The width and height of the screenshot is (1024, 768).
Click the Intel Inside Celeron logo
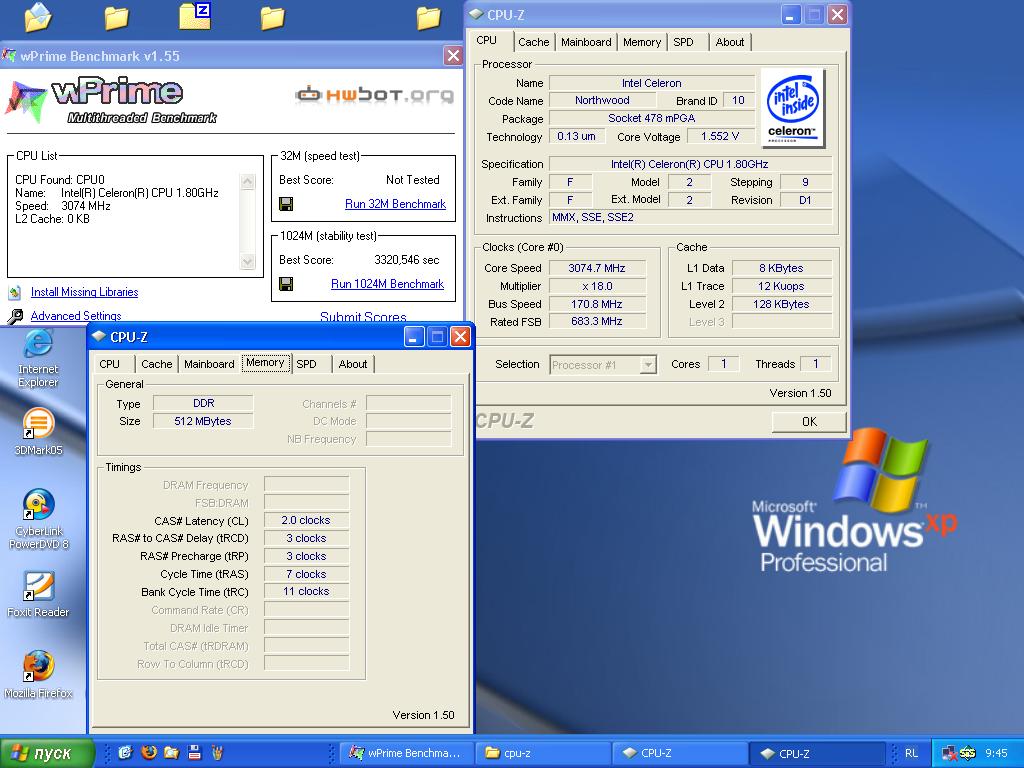(x=793, y=108)
